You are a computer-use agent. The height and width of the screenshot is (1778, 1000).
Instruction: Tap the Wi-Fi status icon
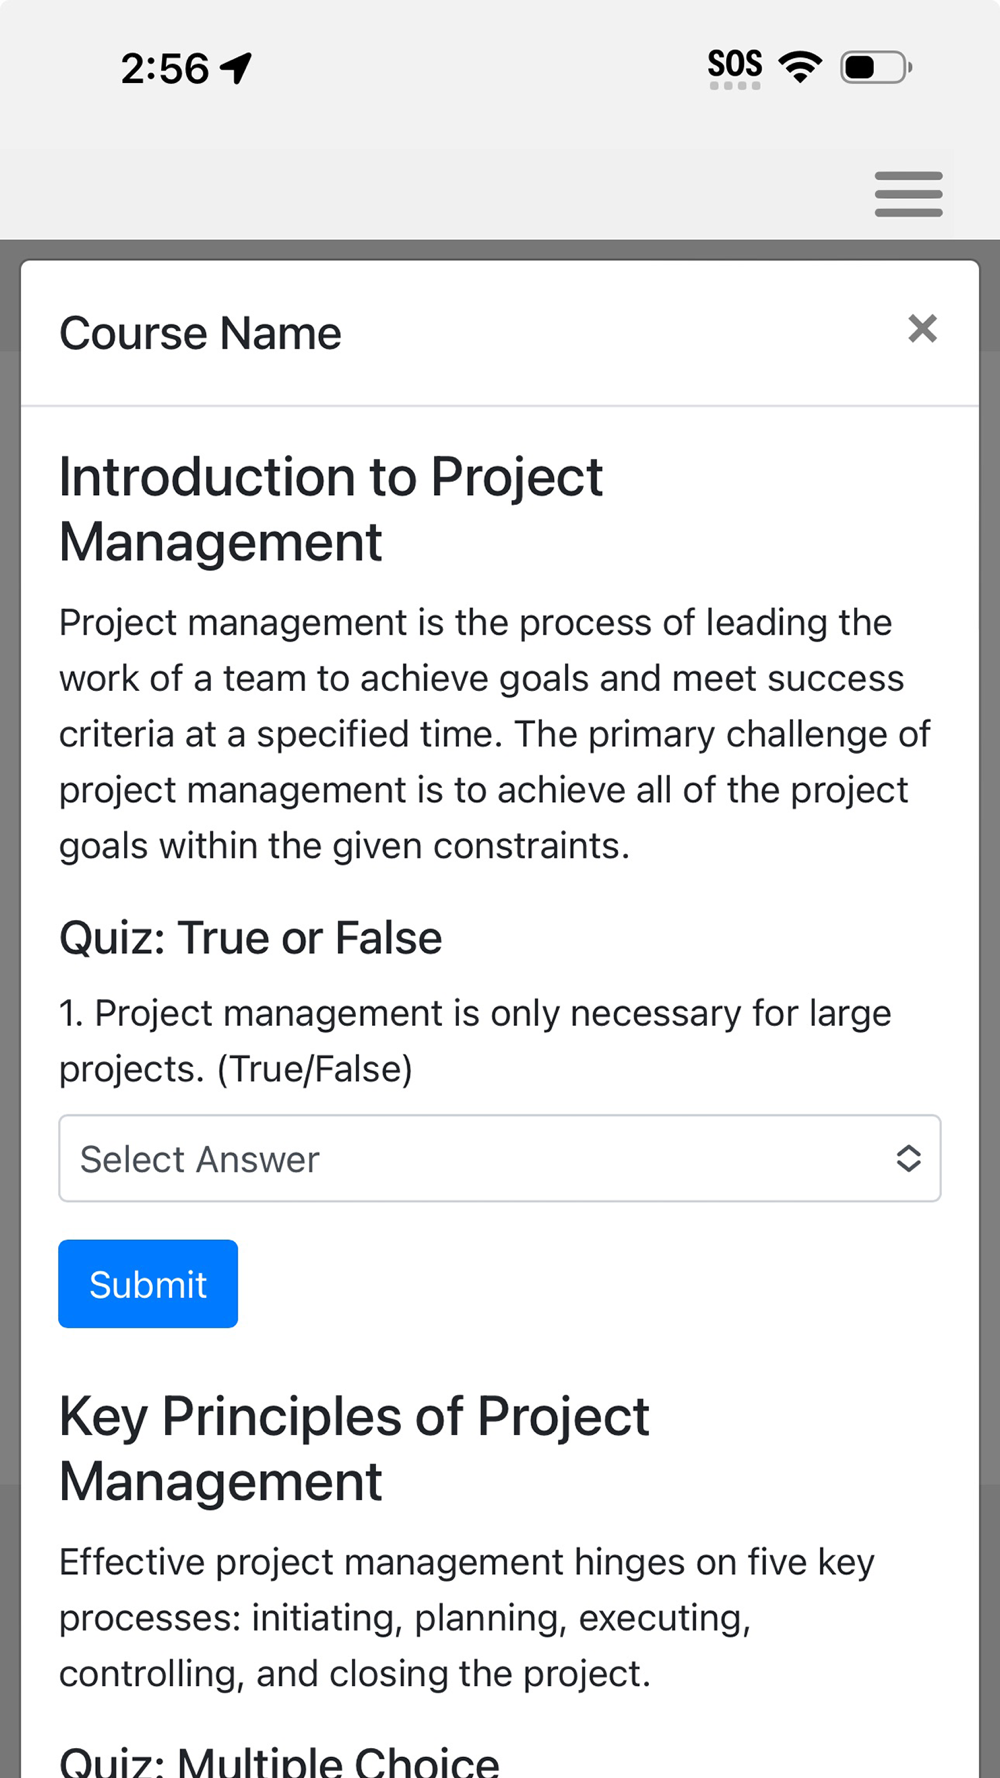pos(800,67)
